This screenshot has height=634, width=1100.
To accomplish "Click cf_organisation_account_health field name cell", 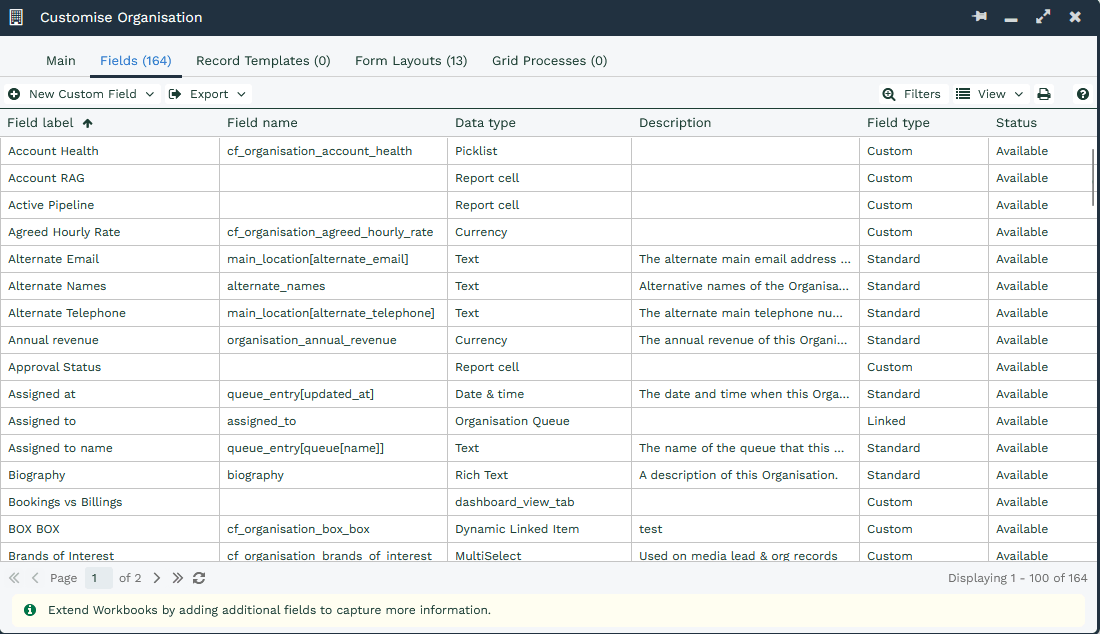I will pos(333,151).
